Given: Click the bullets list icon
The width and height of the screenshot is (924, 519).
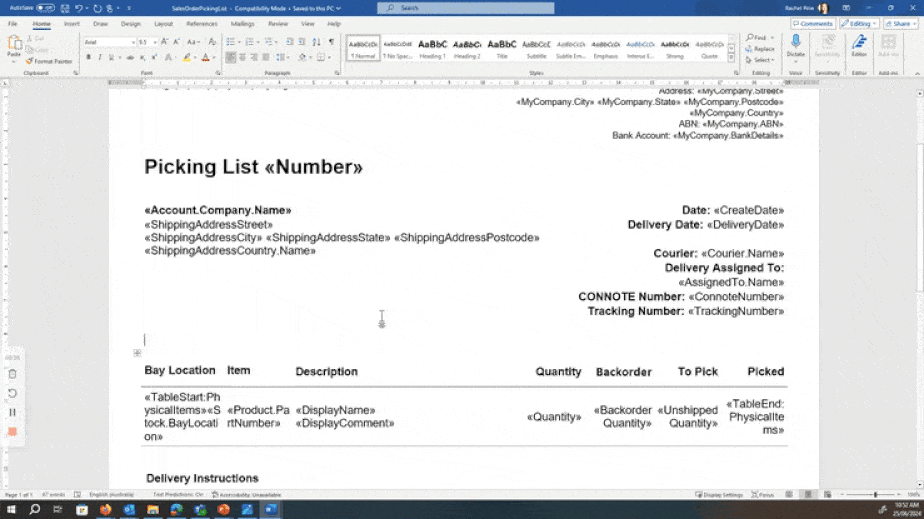Looking at the screenshot, I should (231, 42).
